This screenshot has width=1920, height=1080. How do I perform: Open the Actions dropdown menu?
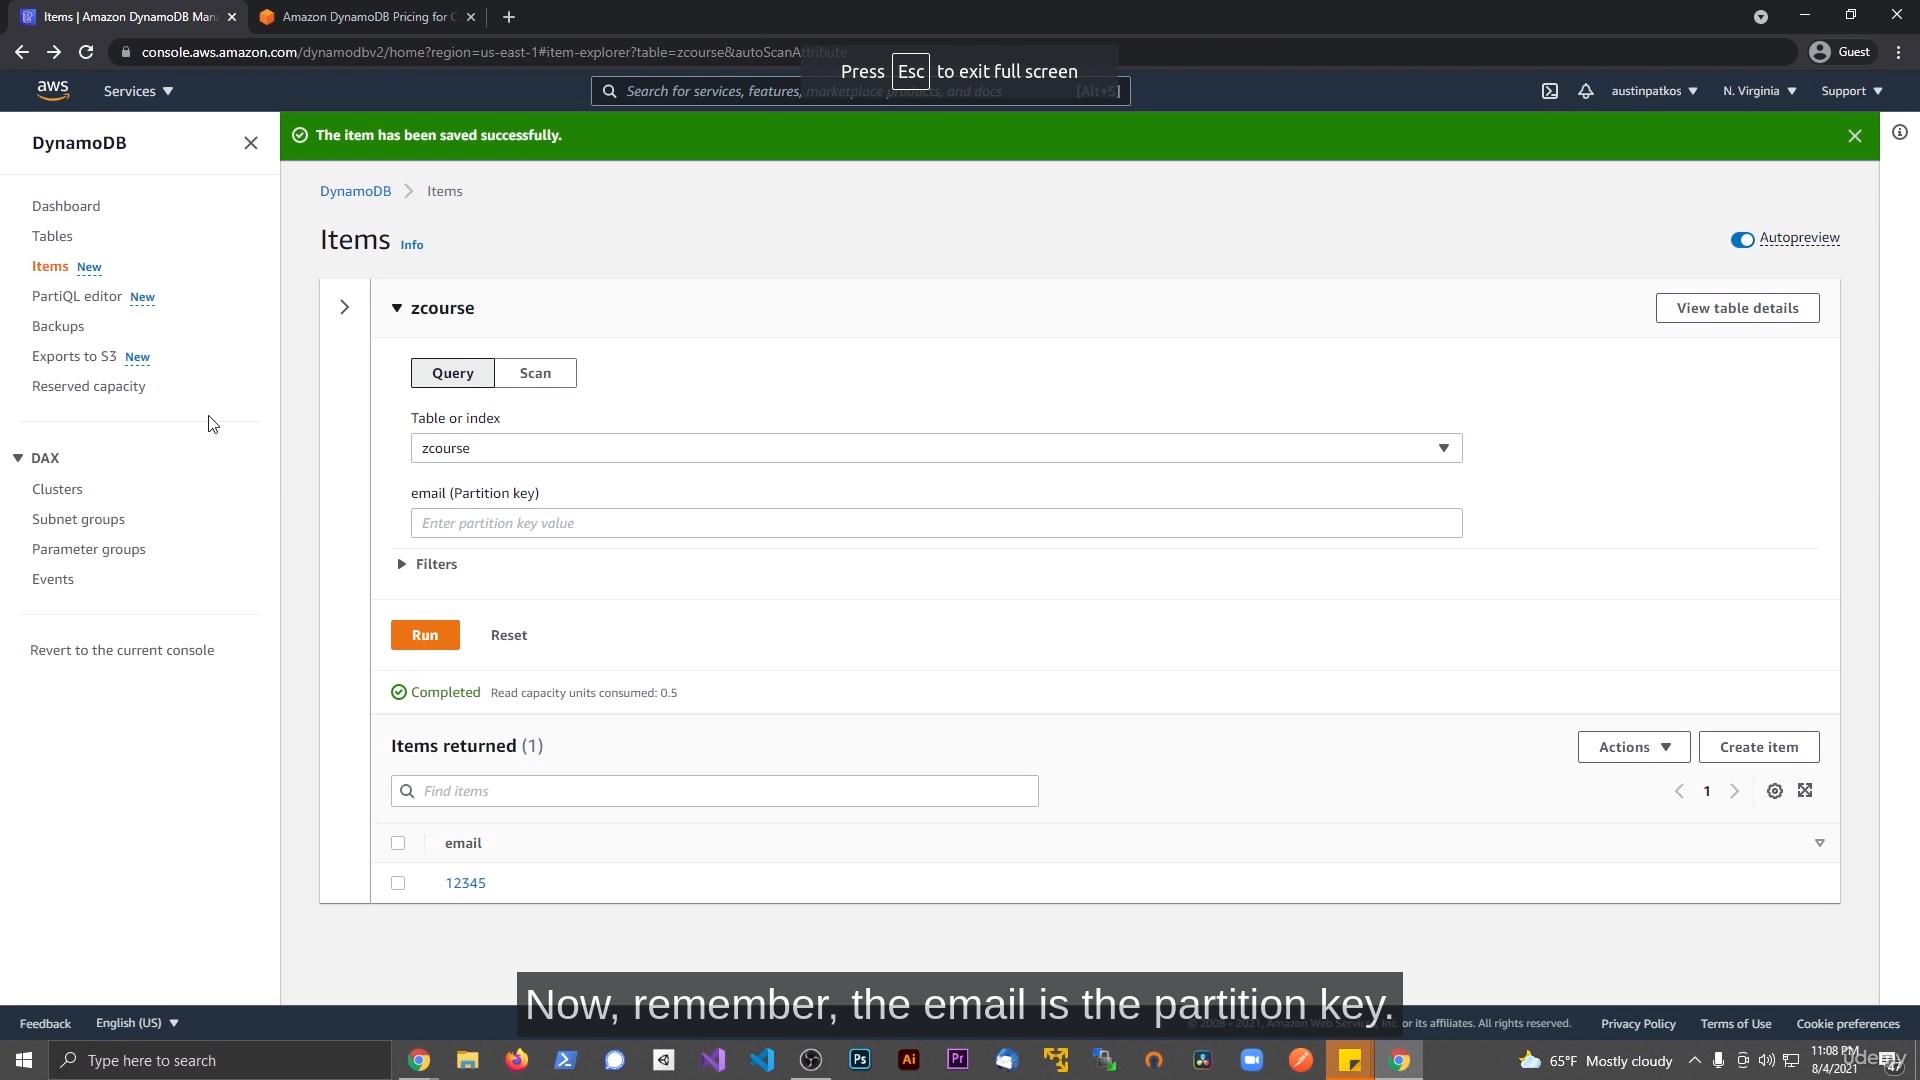click(1633, 747)
